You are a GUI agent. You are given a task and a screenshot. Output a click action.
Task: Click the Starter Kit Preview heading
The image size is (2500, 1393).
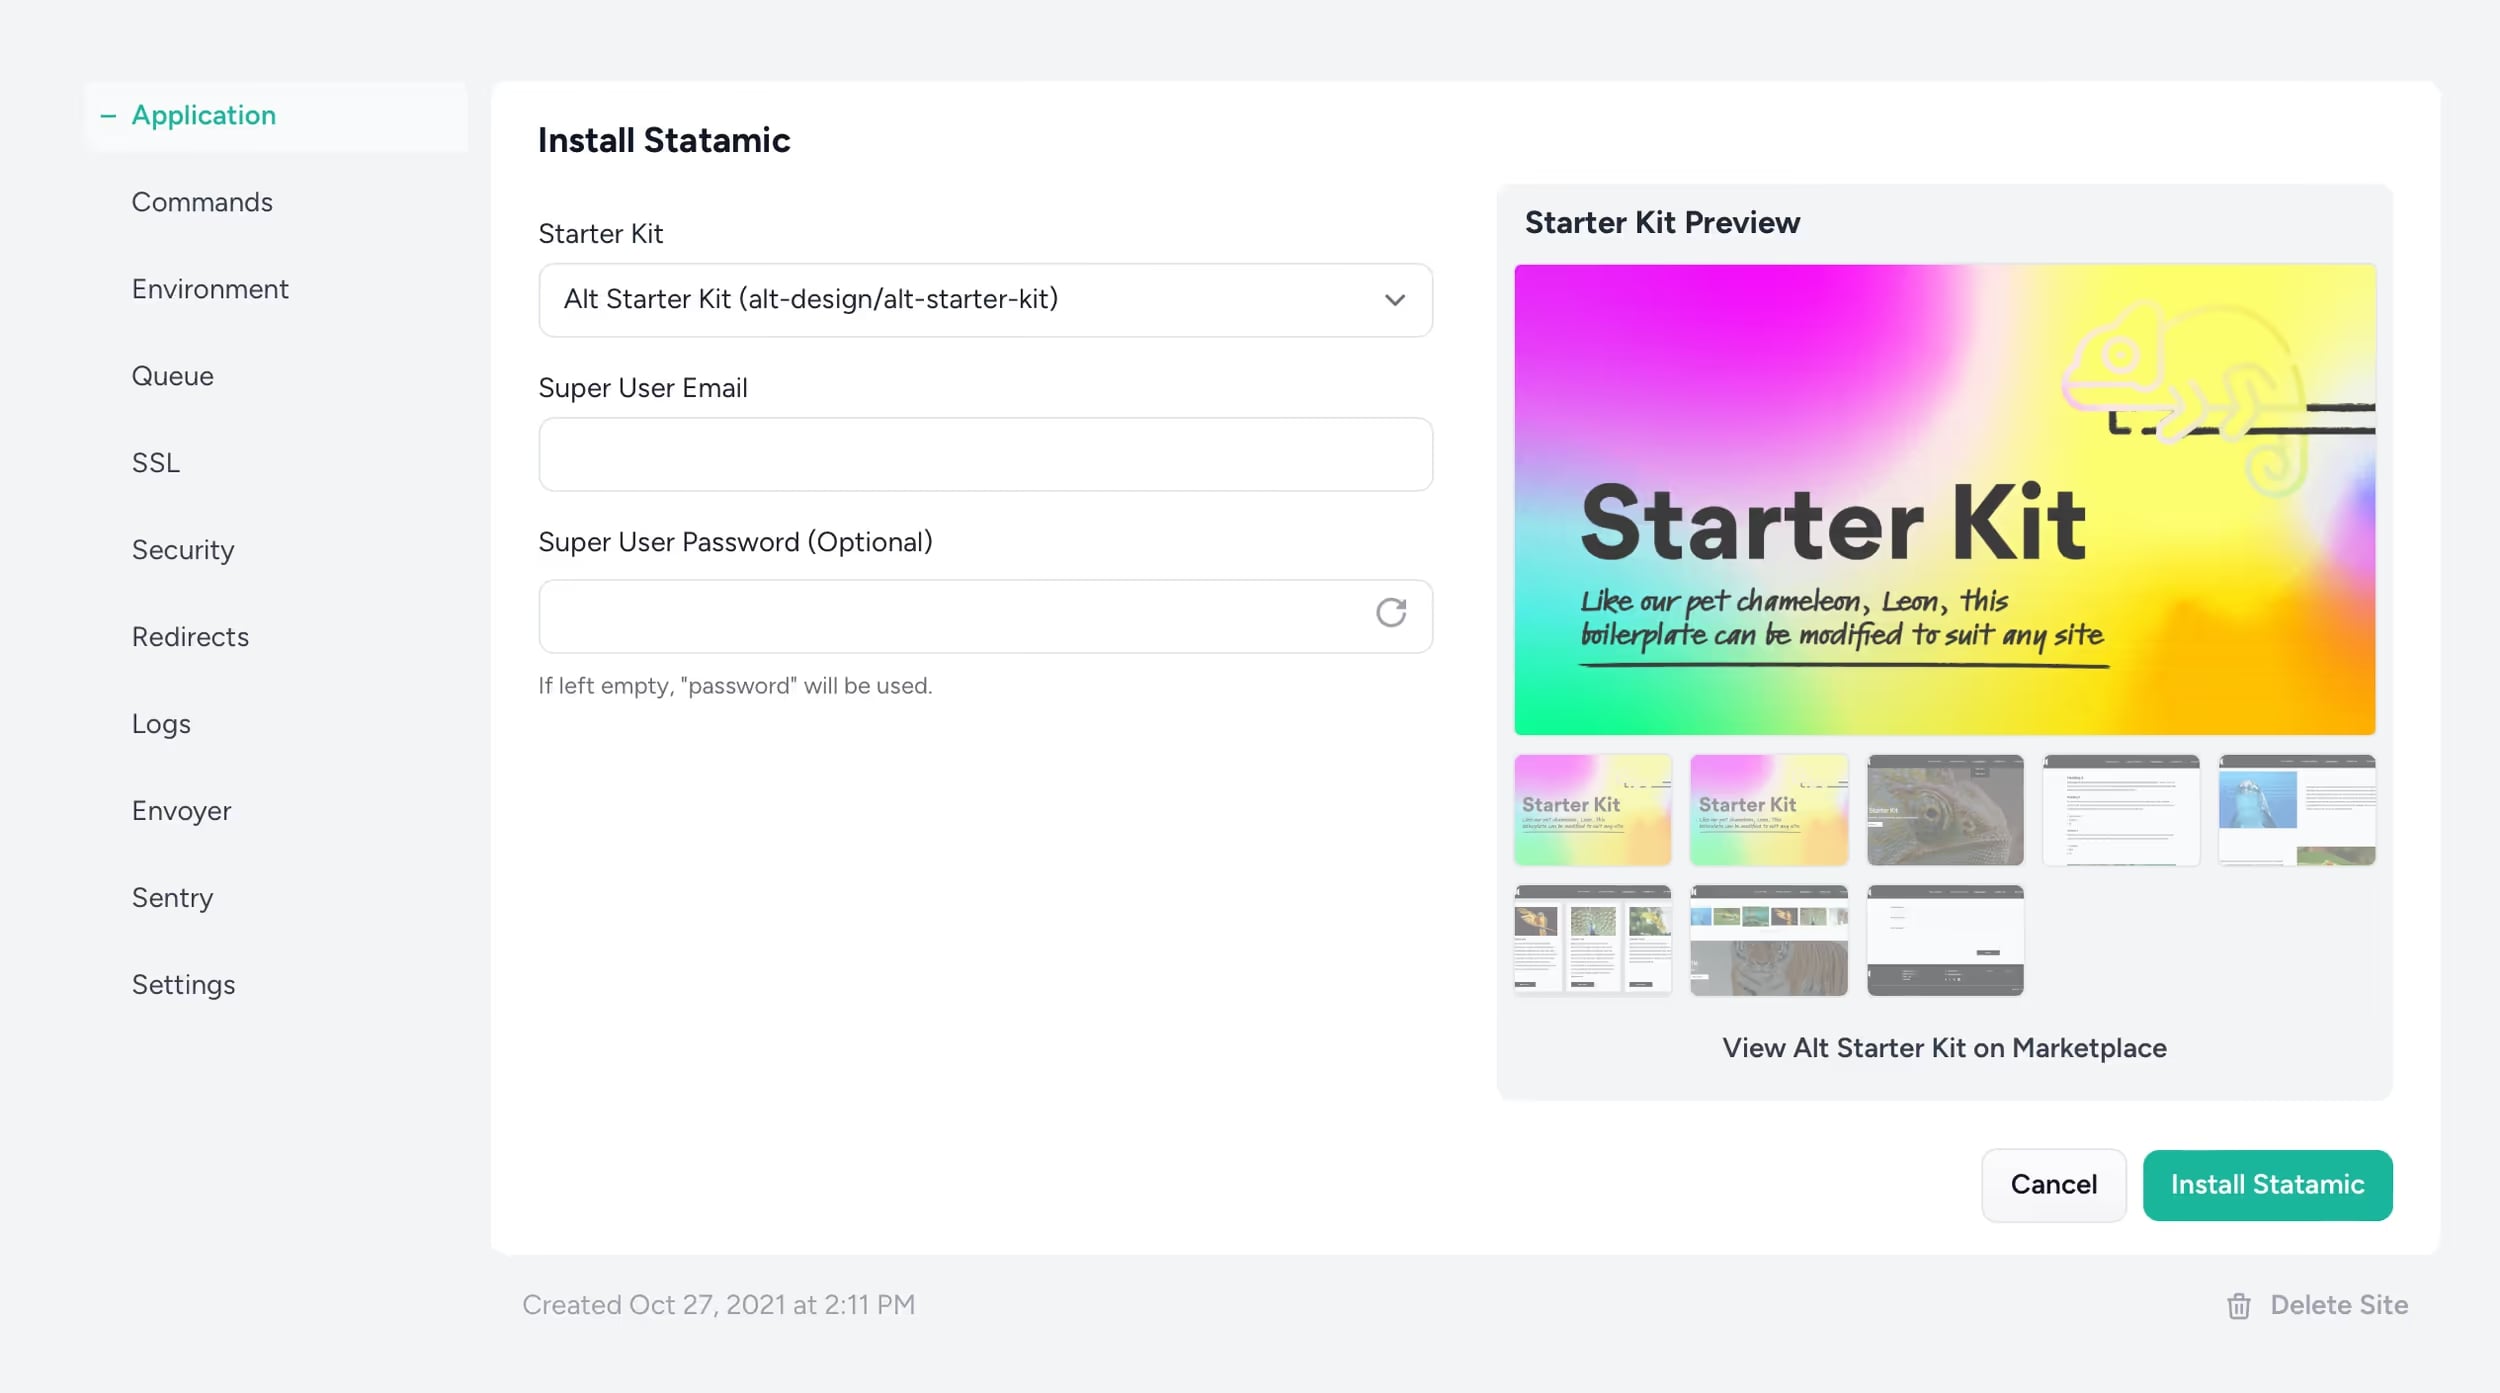[x=1662, y=222]
